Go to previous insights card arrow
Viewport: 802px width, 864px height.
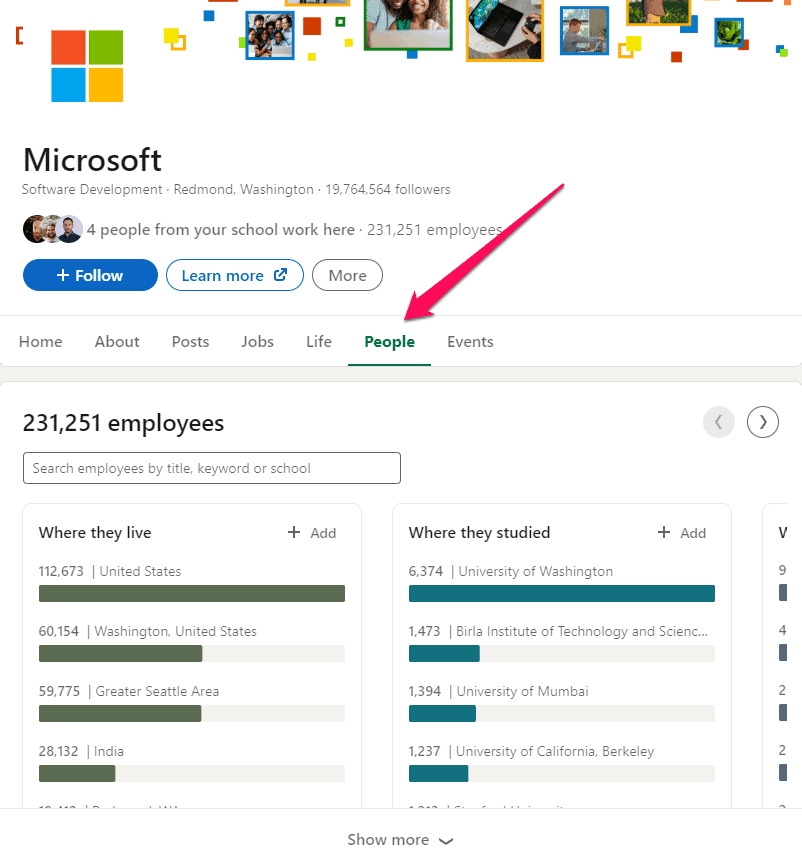[719, 422]
